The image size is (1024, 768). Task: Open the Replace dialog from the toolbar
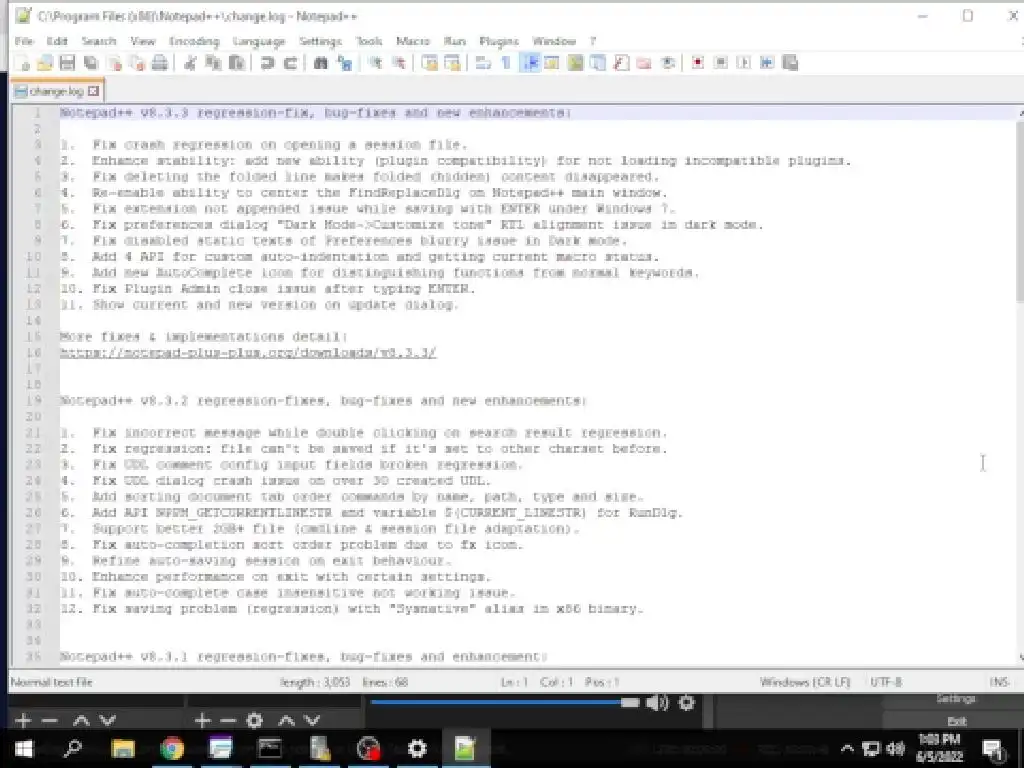pyautogui.click(x=344, y=63)
